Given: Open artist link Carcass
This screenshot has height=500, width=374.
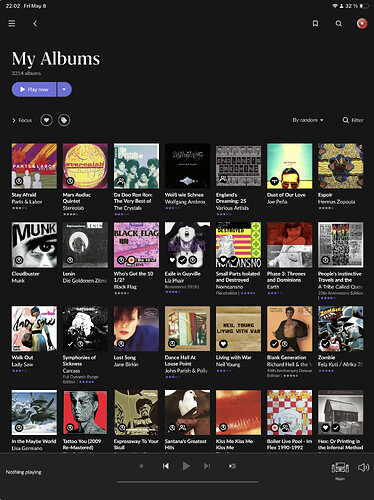Looking at the screenshot, I should (71, 371).
